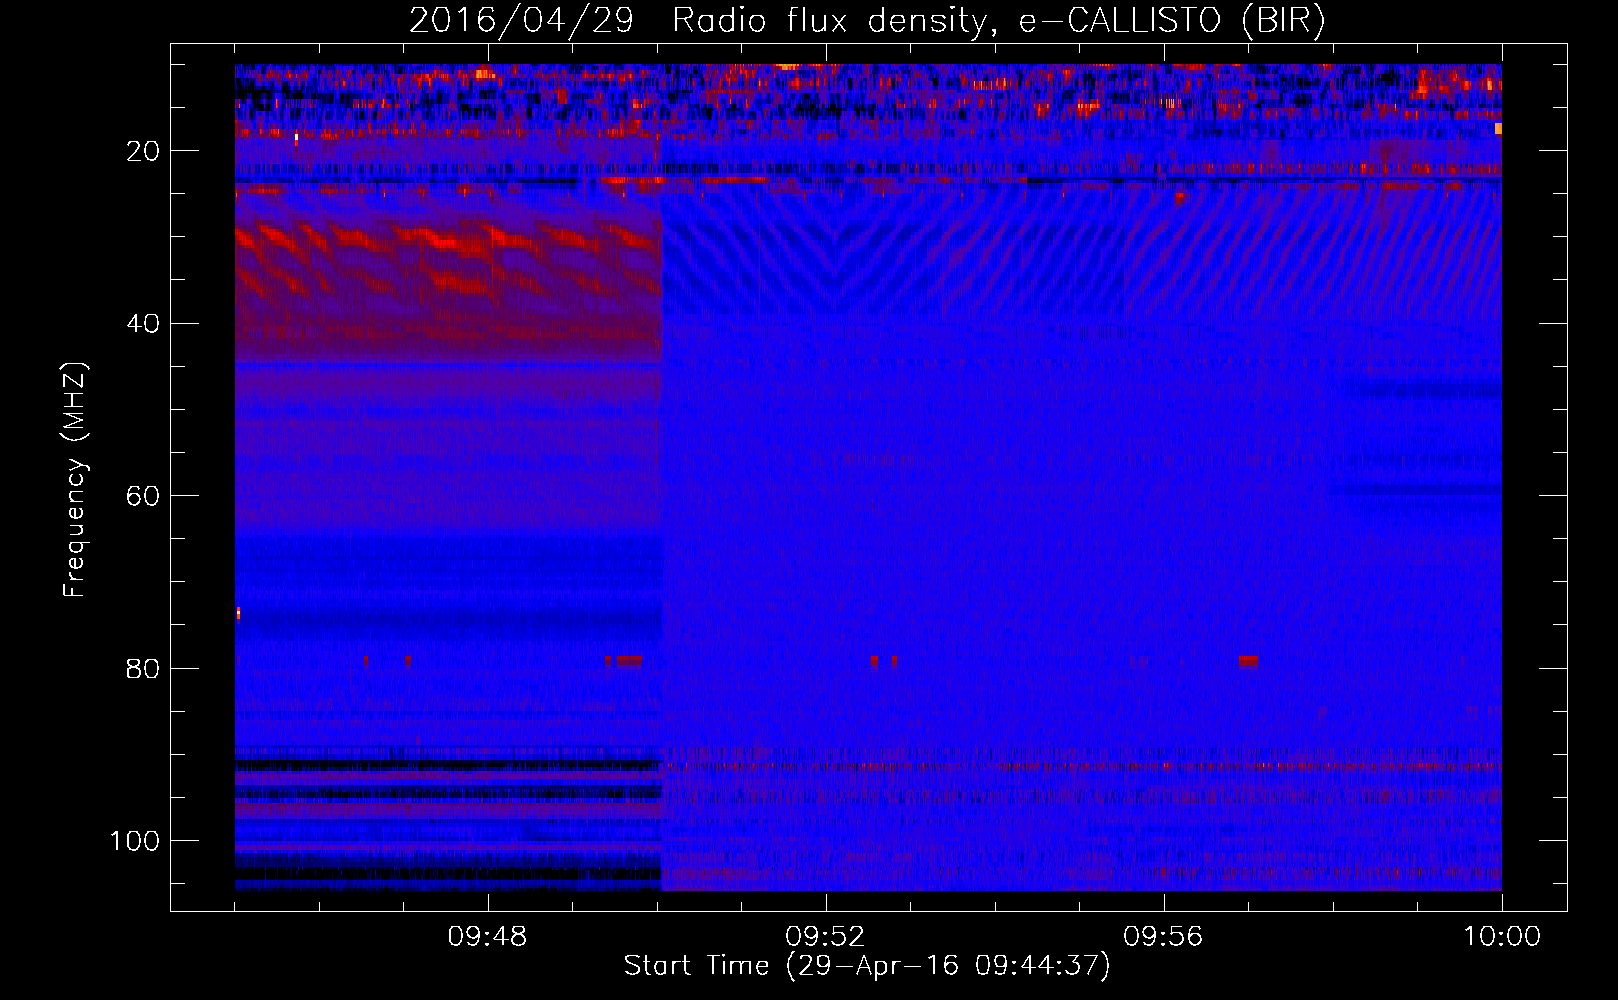Click the 20 MHz frequency tick label

[x=143, y=151]
